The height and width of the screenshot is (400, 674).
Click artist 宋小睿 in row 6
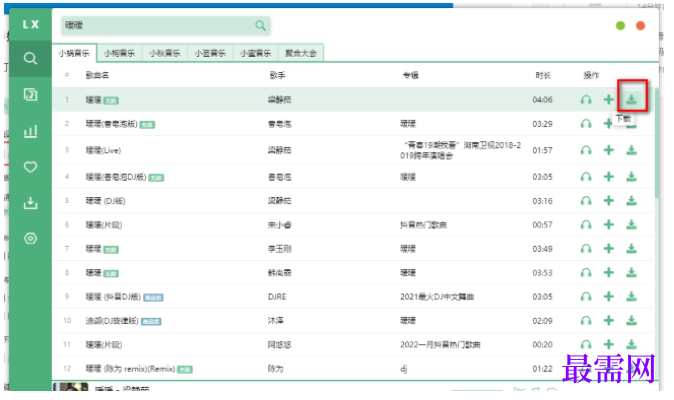tap(279, 225)
